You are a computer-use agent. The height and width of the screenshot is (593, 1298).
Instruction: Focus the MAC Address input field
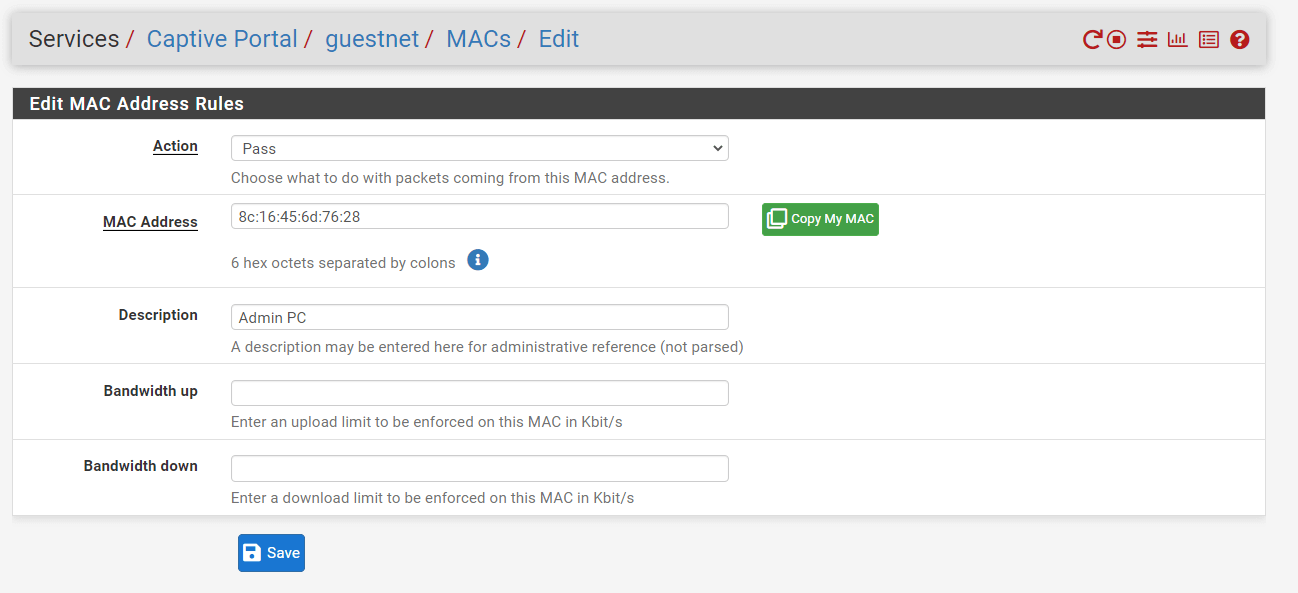[x=480, y=216]
